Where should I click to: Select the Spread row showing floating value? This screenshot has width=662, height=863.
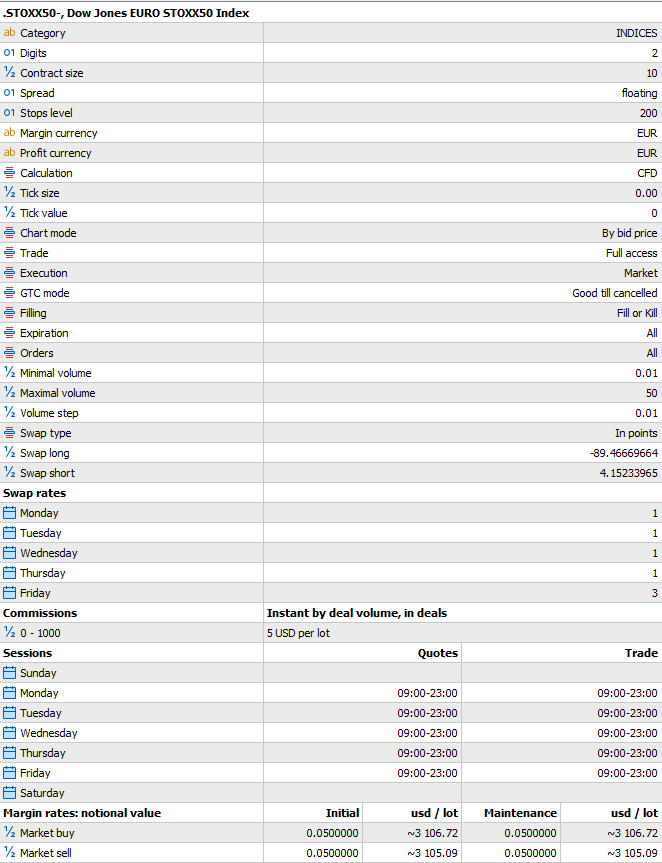(330, 93)
